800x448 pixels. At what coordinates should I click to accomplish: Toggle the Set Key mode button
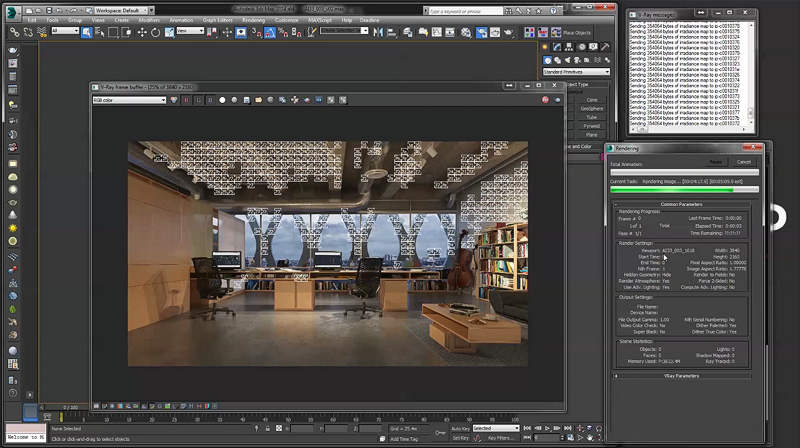[460, 438]
